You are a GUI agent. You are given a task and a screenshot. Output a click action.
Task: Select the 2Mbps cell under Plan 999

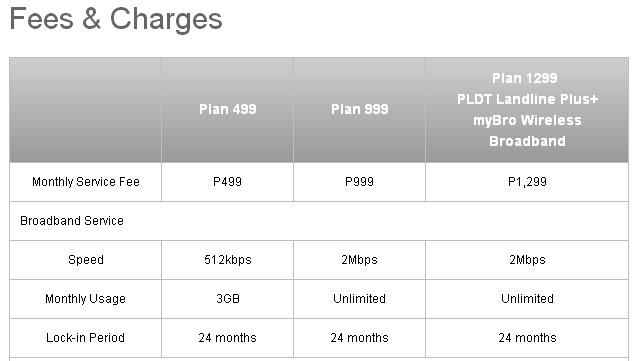360,260
